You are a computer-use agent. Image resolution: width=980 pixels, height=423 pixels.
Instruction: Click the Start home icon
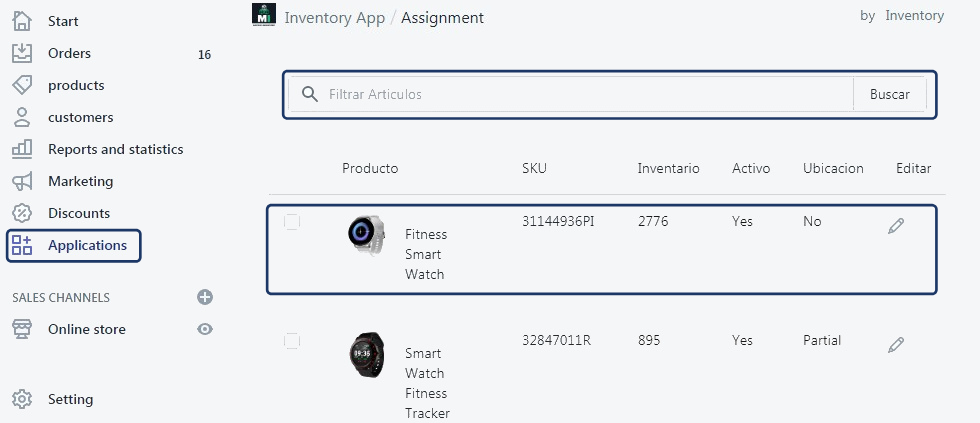pyautogui.click(x=22, y=21)
